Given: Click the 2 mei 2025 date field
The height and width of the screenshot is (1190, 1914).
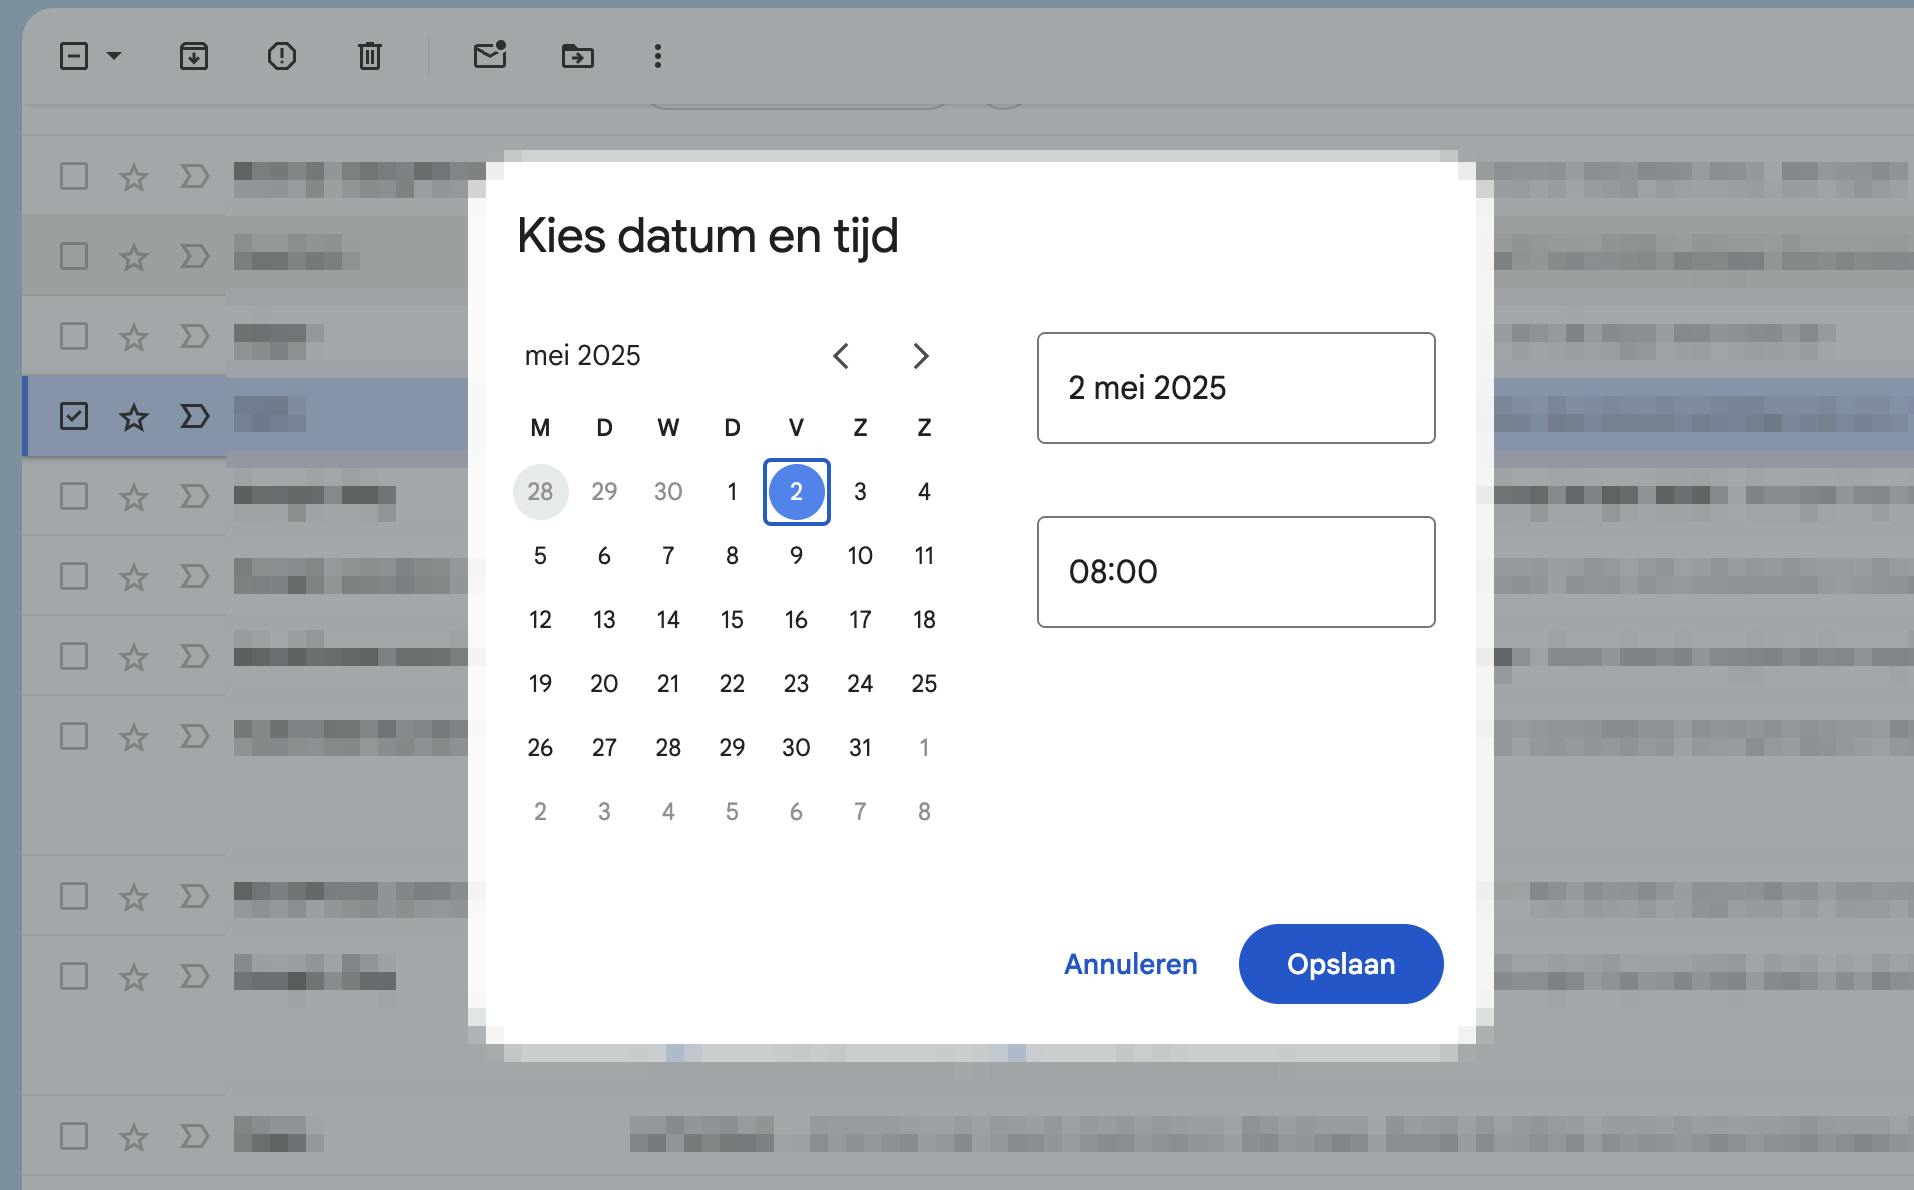Looking at the screenshot, I should 1236,388.
